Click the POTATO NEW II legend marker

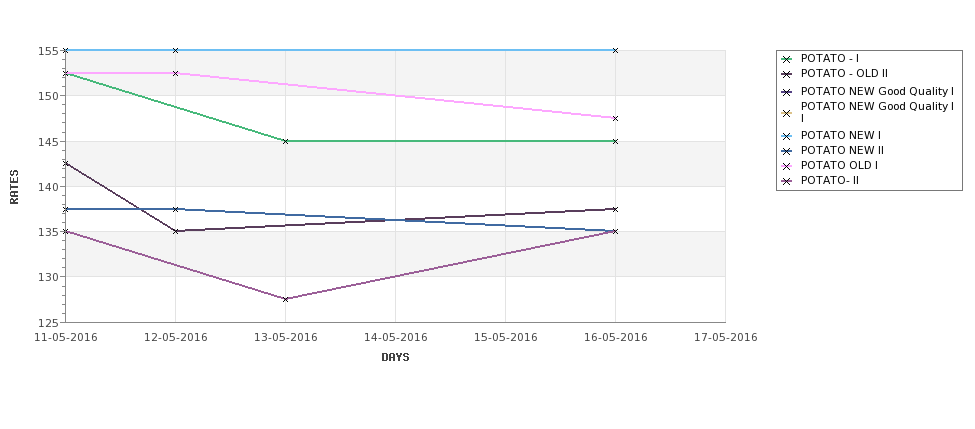coord(787,151)
